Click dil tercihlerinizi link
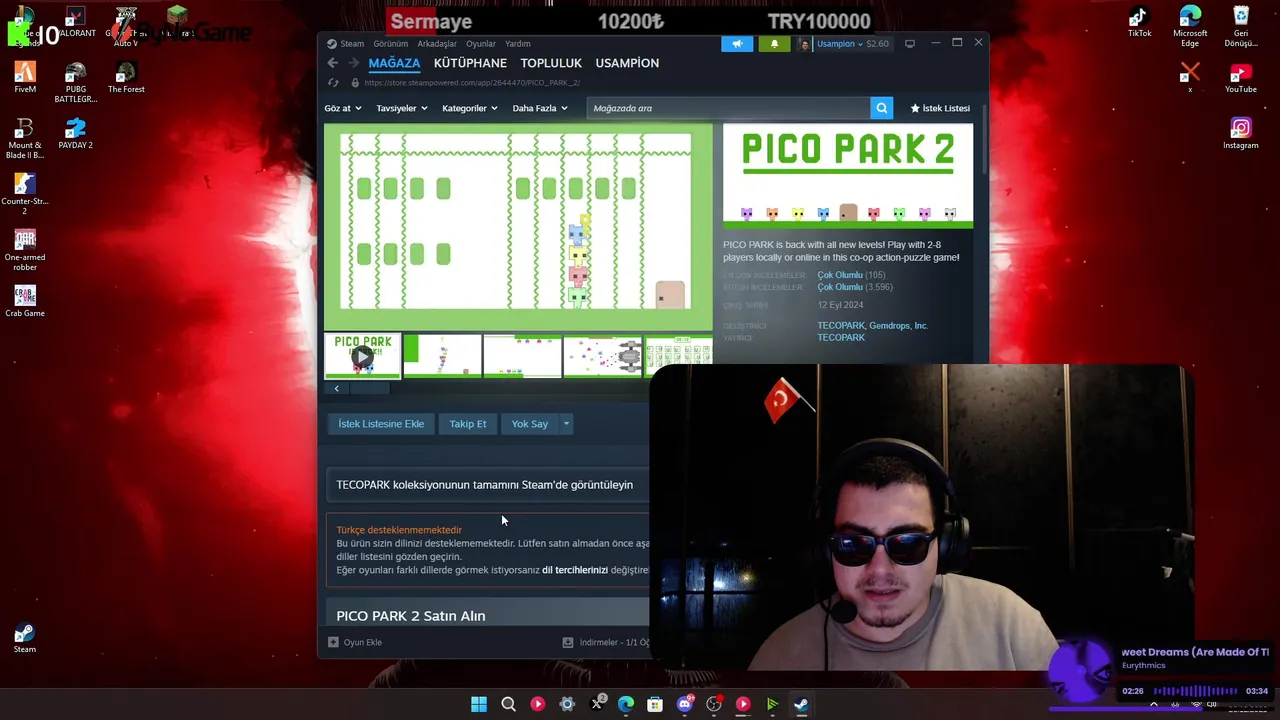 tap(575, 570)
